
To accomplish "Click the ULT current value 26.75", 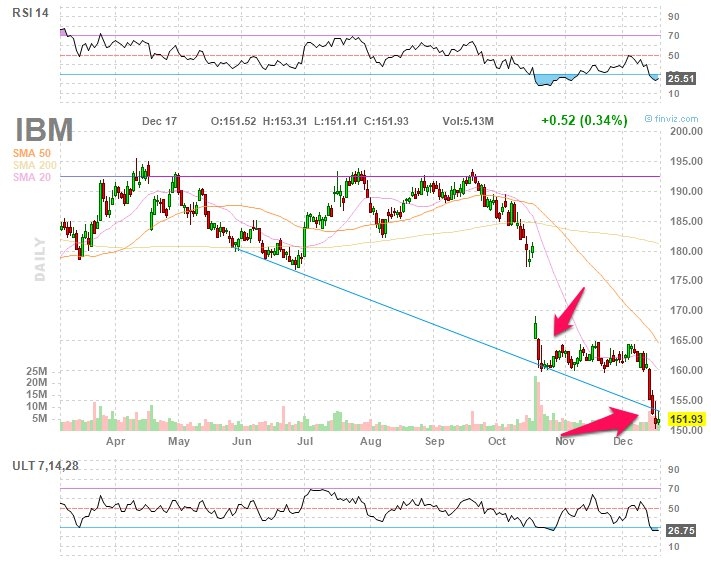I will tap(681, 530).
